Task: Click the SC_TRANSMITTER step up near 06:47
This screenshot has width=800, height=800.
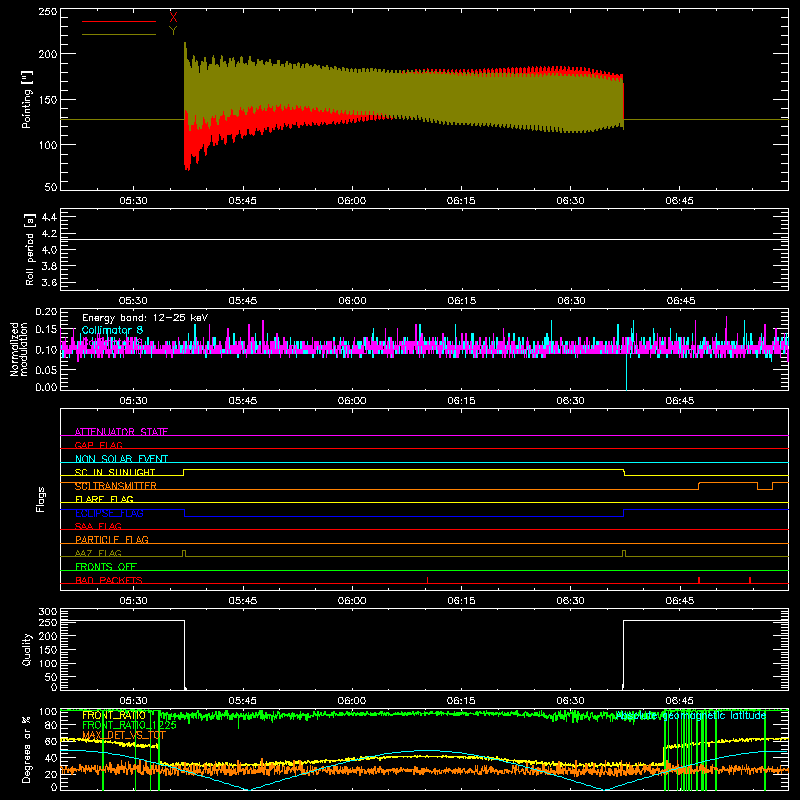Action: click(698, 486)
